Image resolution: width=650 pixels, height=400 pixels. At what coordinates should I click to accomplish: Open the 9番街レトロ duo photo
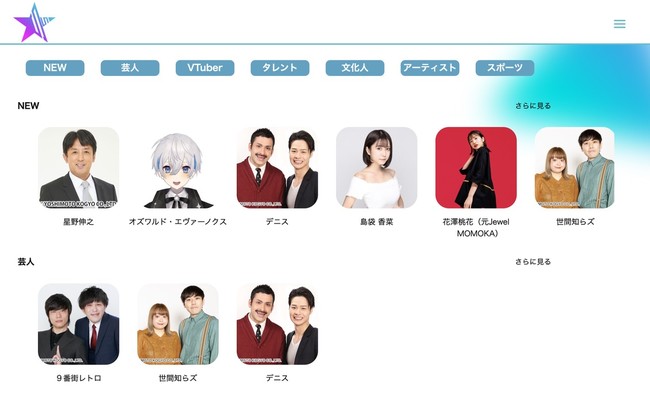click(78, 324)
